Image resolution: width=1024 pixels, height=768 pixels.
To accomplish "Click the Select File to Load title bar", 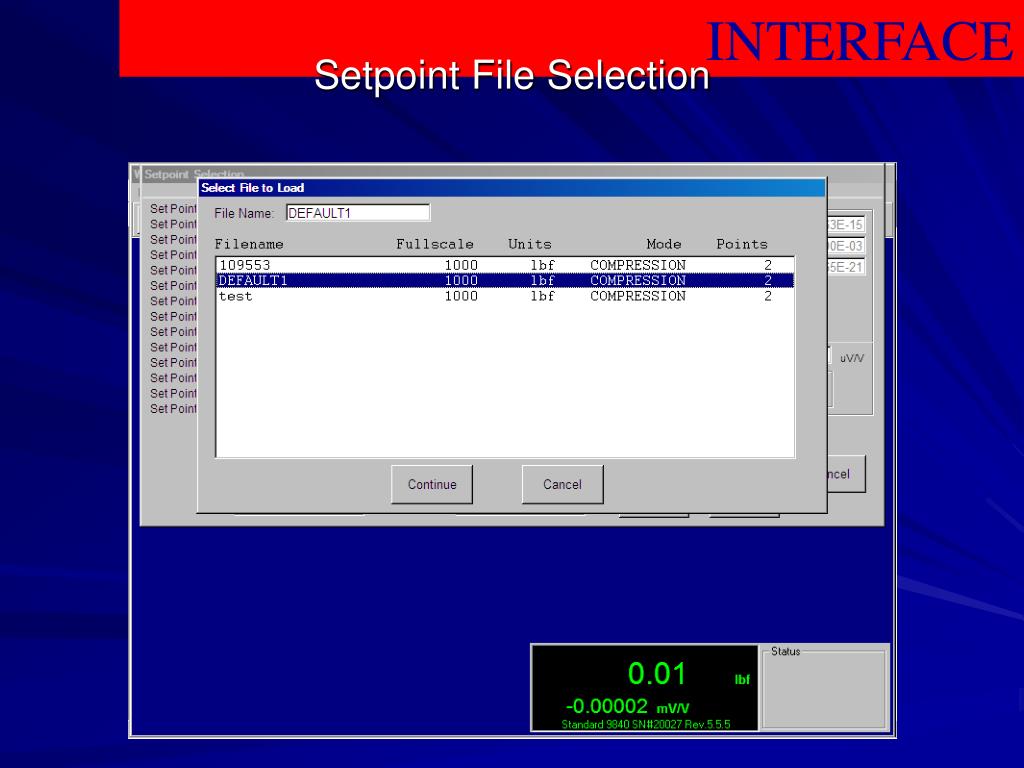I will [x=512, y=188].
